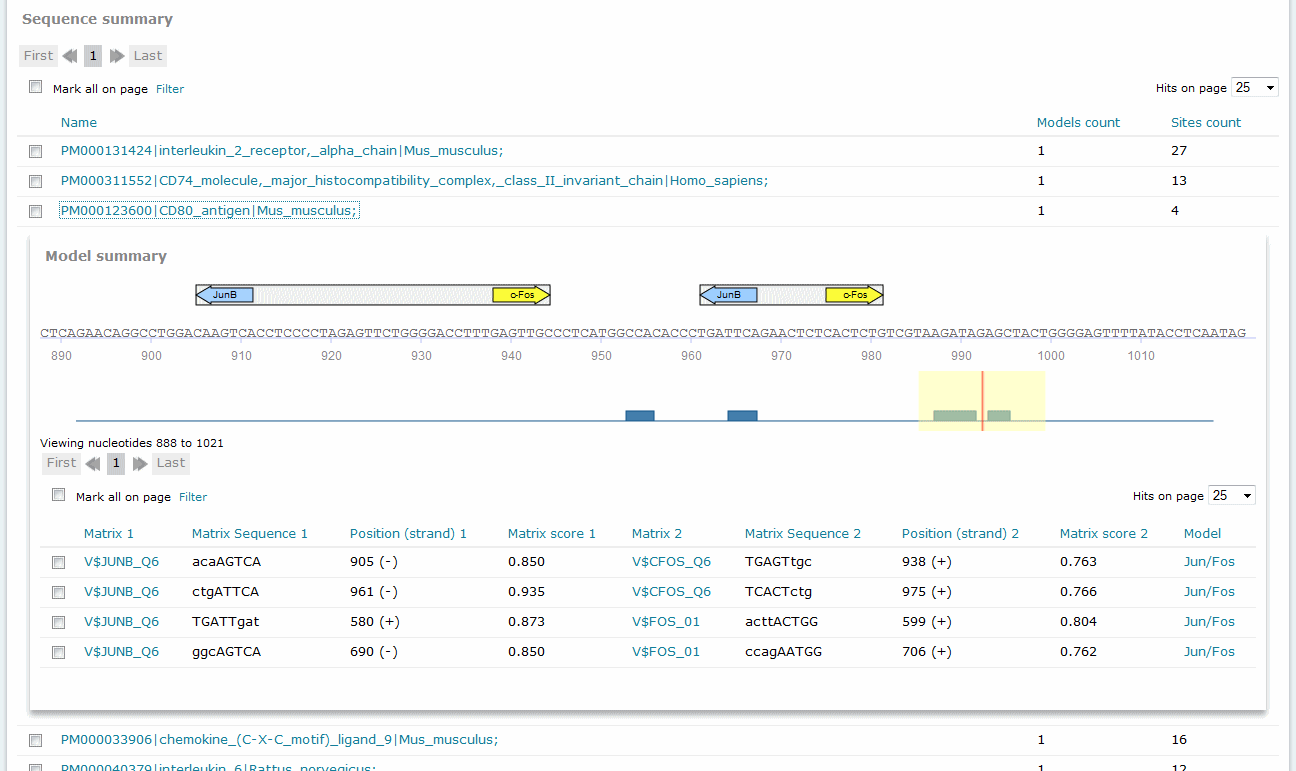Viewport: 1296px width, 771px height.
Task: Open PM000123600 CD80_antigen sequence link
Action: click(209, 211)
